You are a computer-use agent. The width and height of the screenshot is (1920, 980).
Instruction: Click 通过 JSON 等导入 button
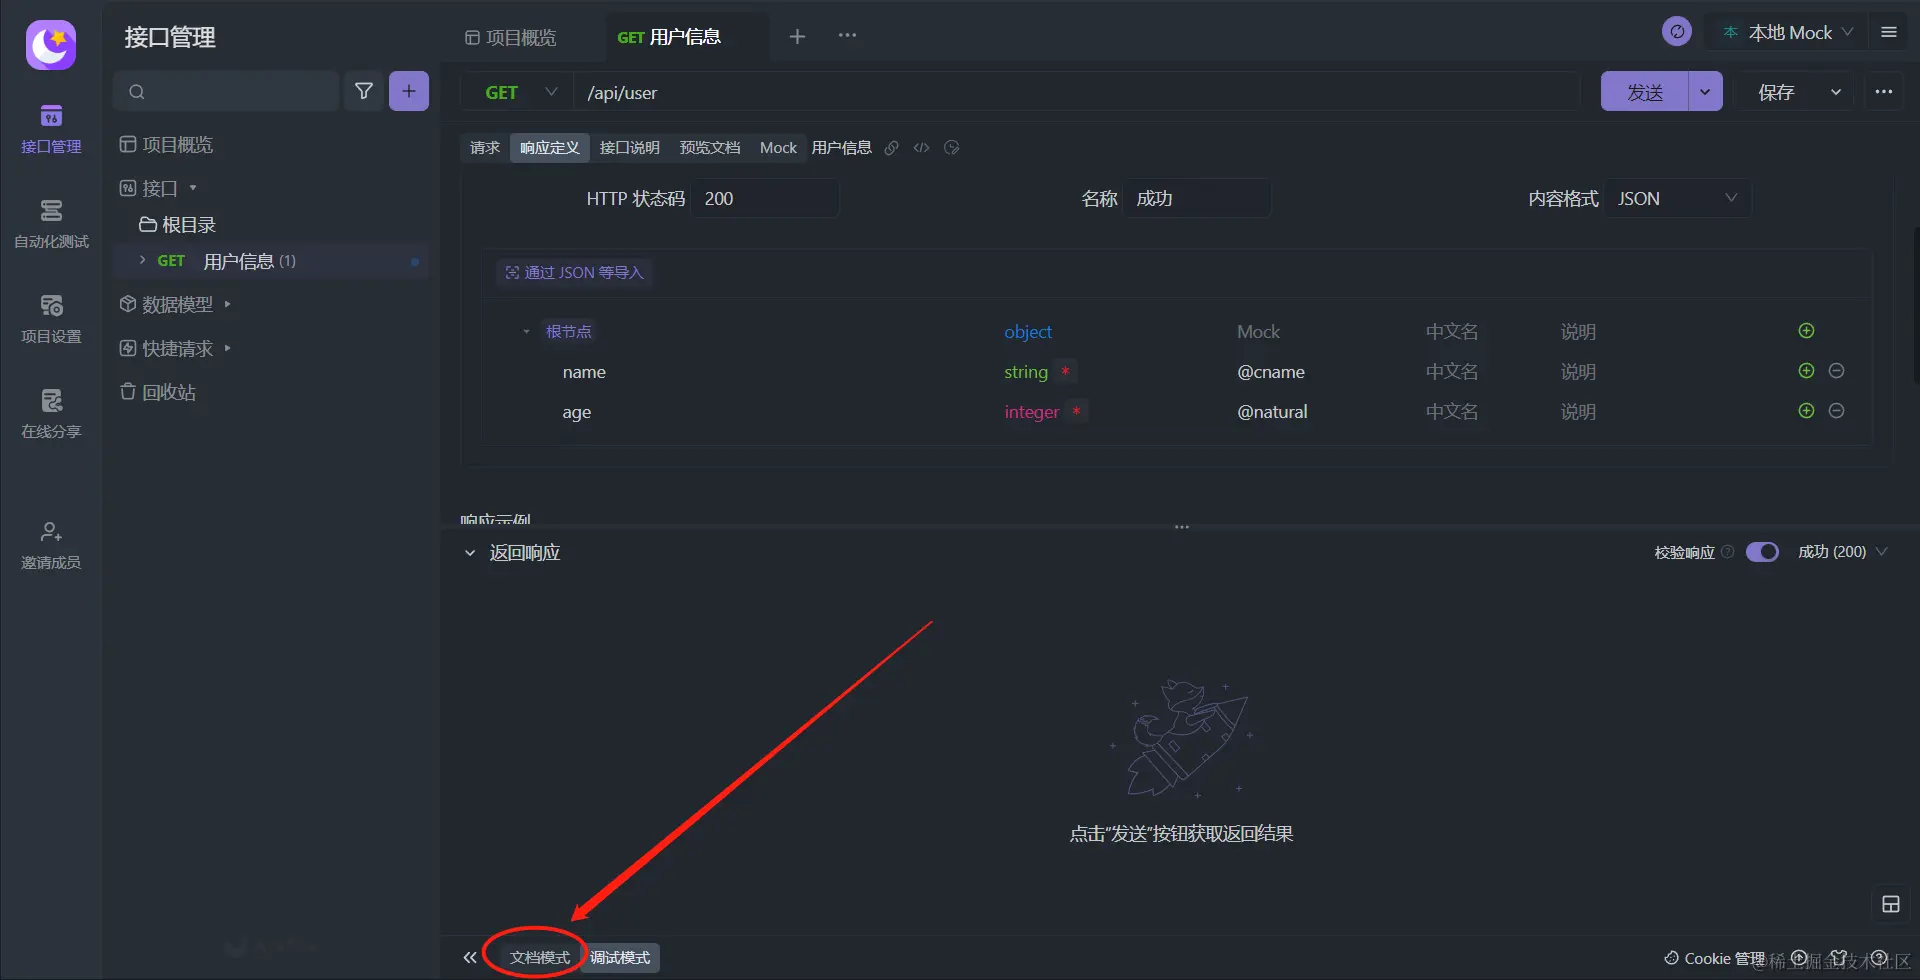click(x=575, y=272)
